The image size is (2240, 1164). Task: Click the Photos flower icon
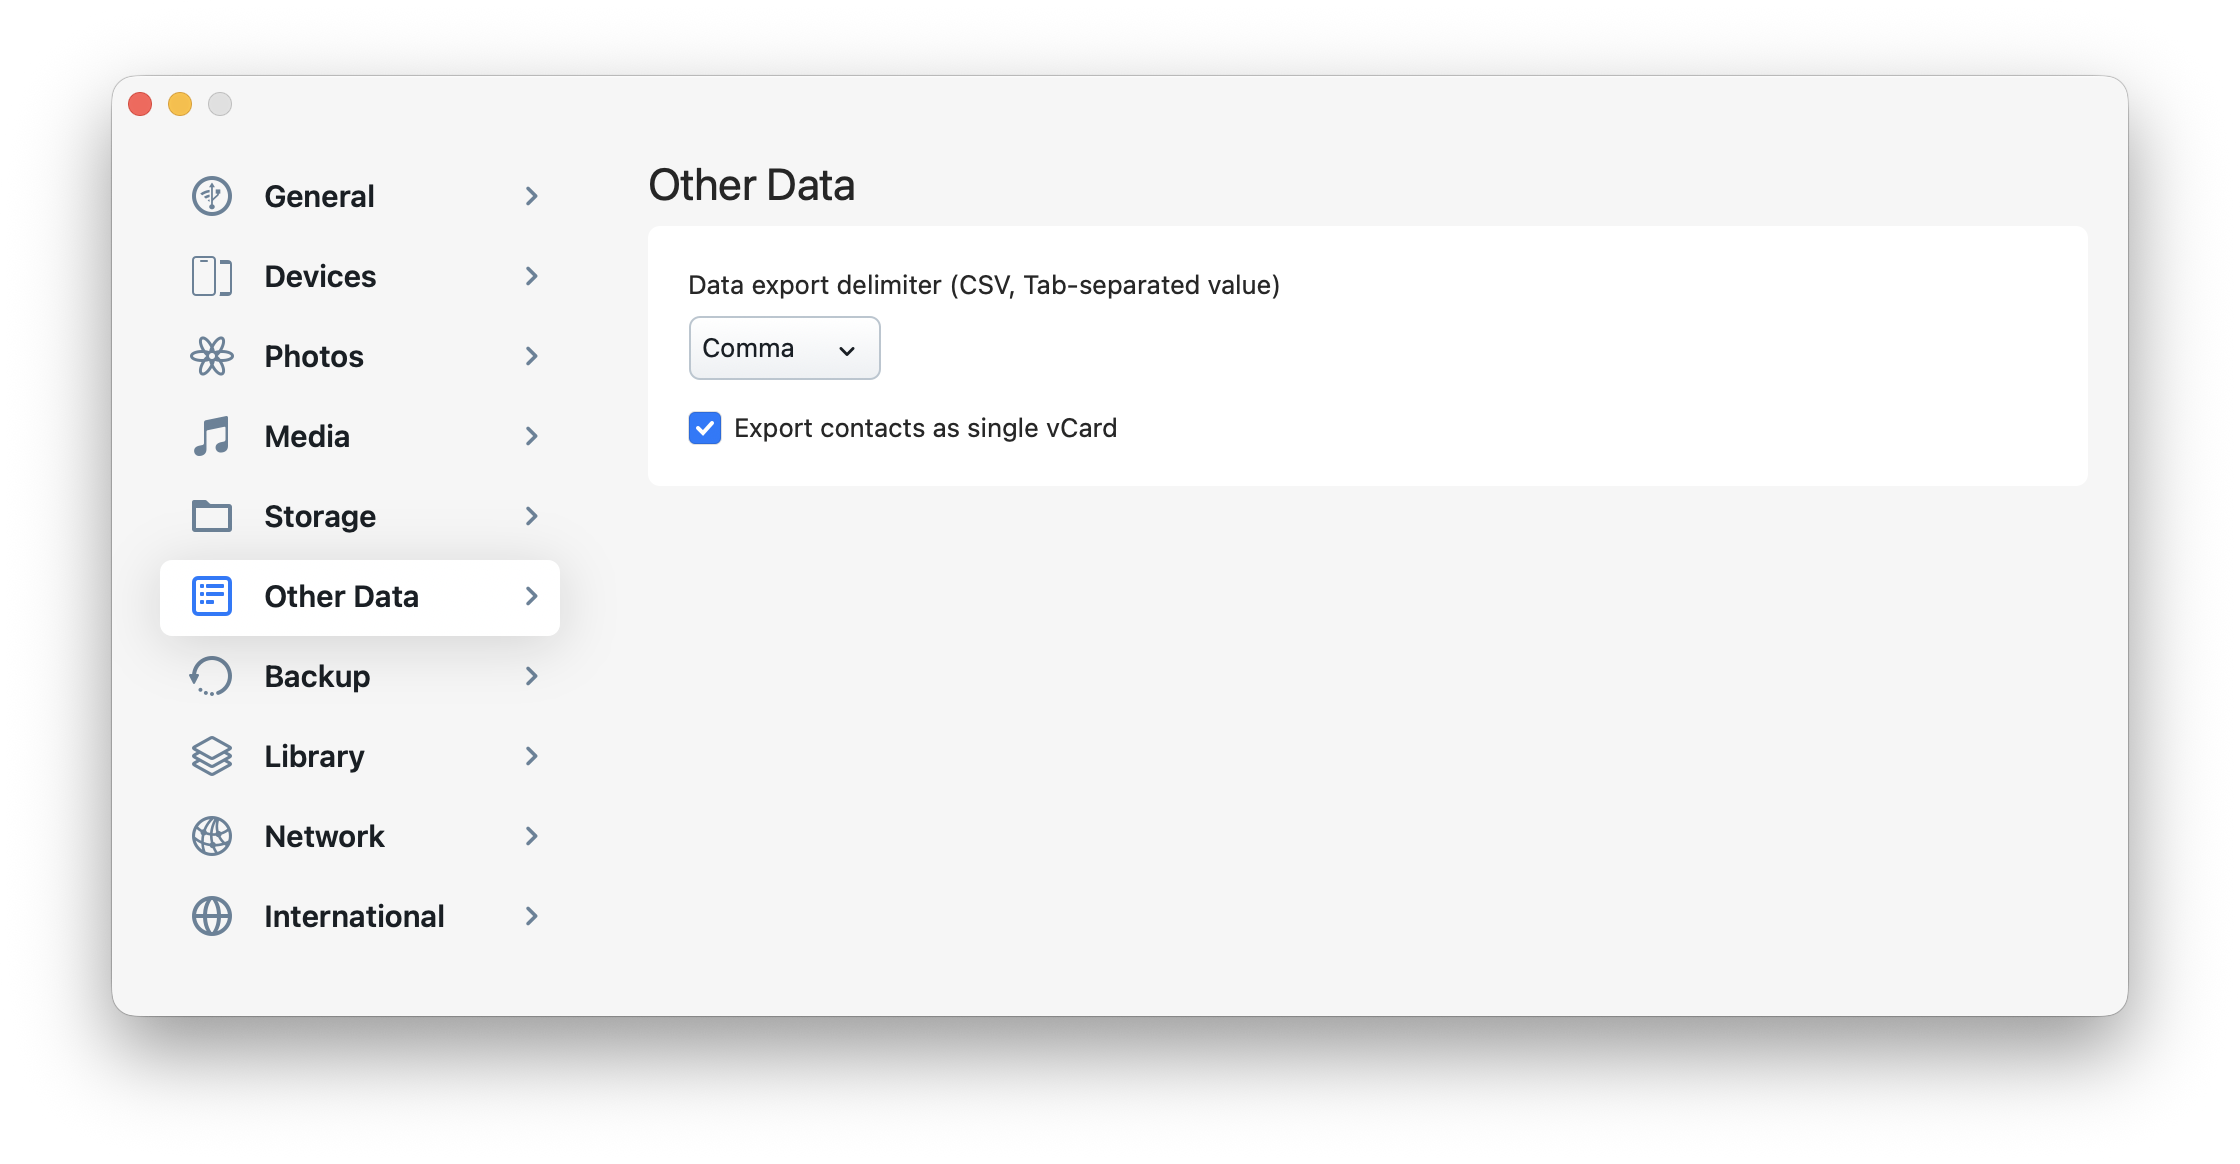point(212,356)
